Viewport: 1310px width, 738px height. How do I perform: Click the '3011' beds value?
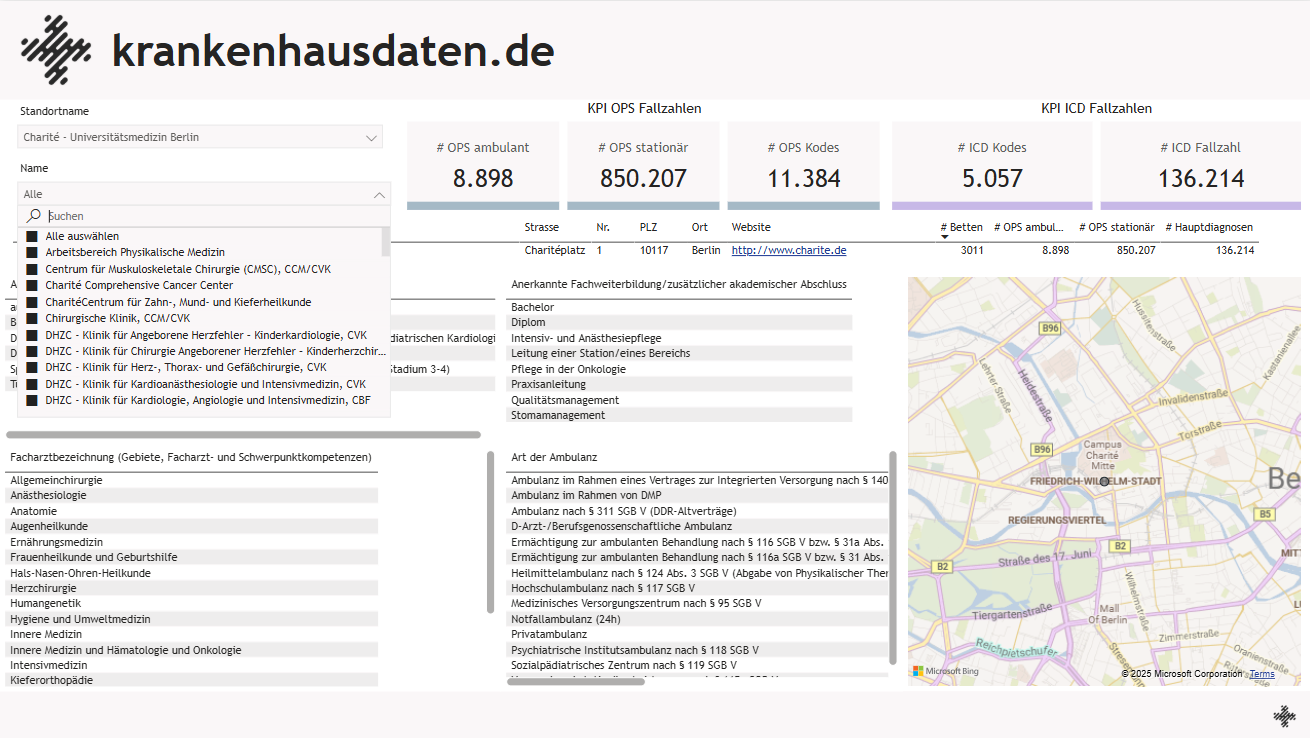tap(972, 250)
